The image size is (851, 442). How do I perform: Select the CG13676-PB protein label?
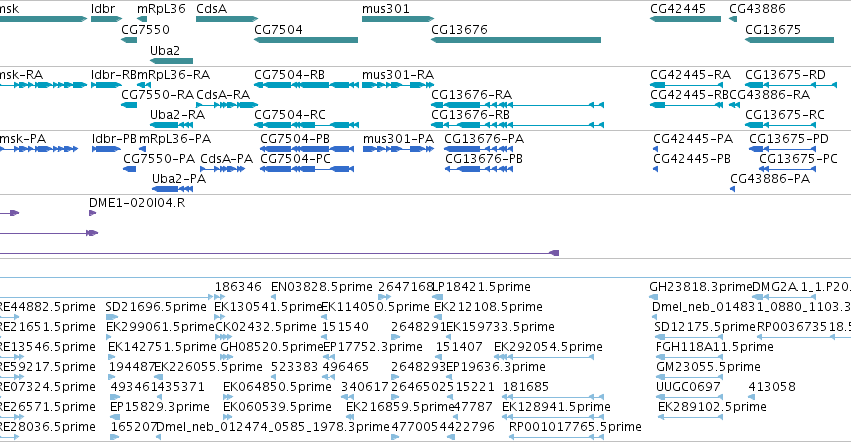pos(484,159)
